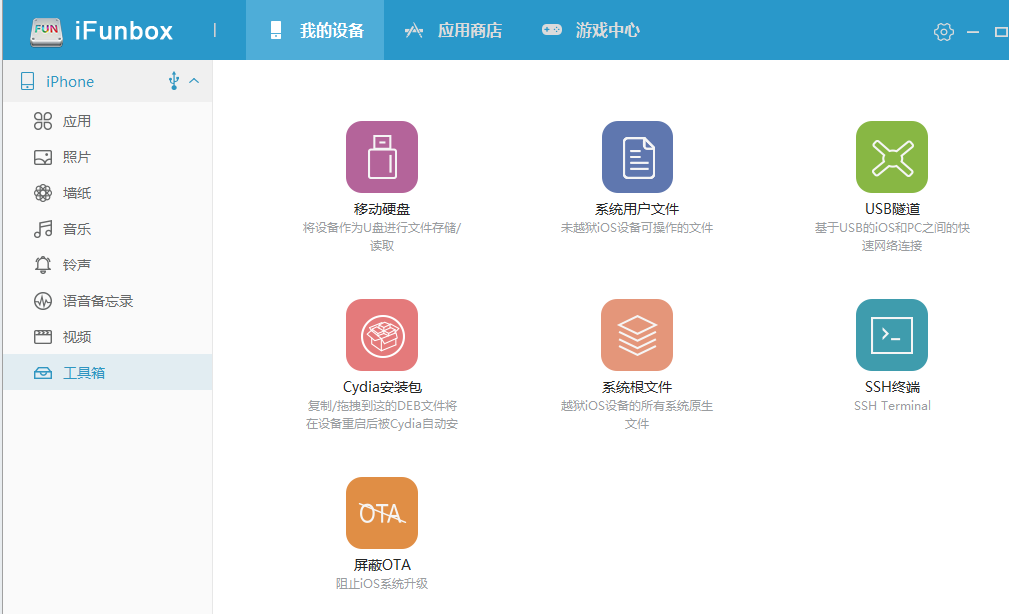Open the 系统用户文件 document icon
This screenshot has height=614, width=1009.
637,157
